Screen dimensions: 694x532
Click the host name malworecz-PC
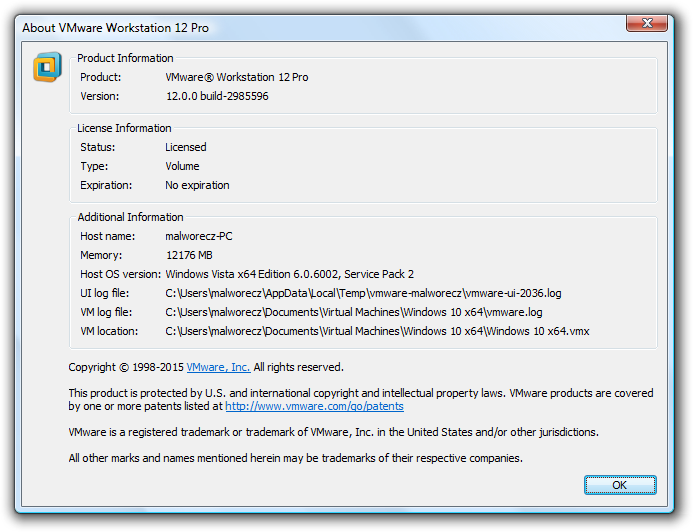[199, 236]
